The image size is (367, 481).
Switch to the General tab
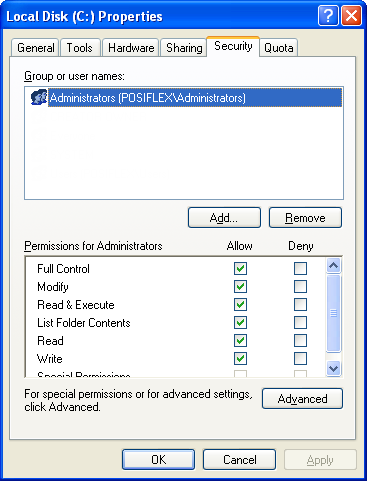tap(35, 48)
